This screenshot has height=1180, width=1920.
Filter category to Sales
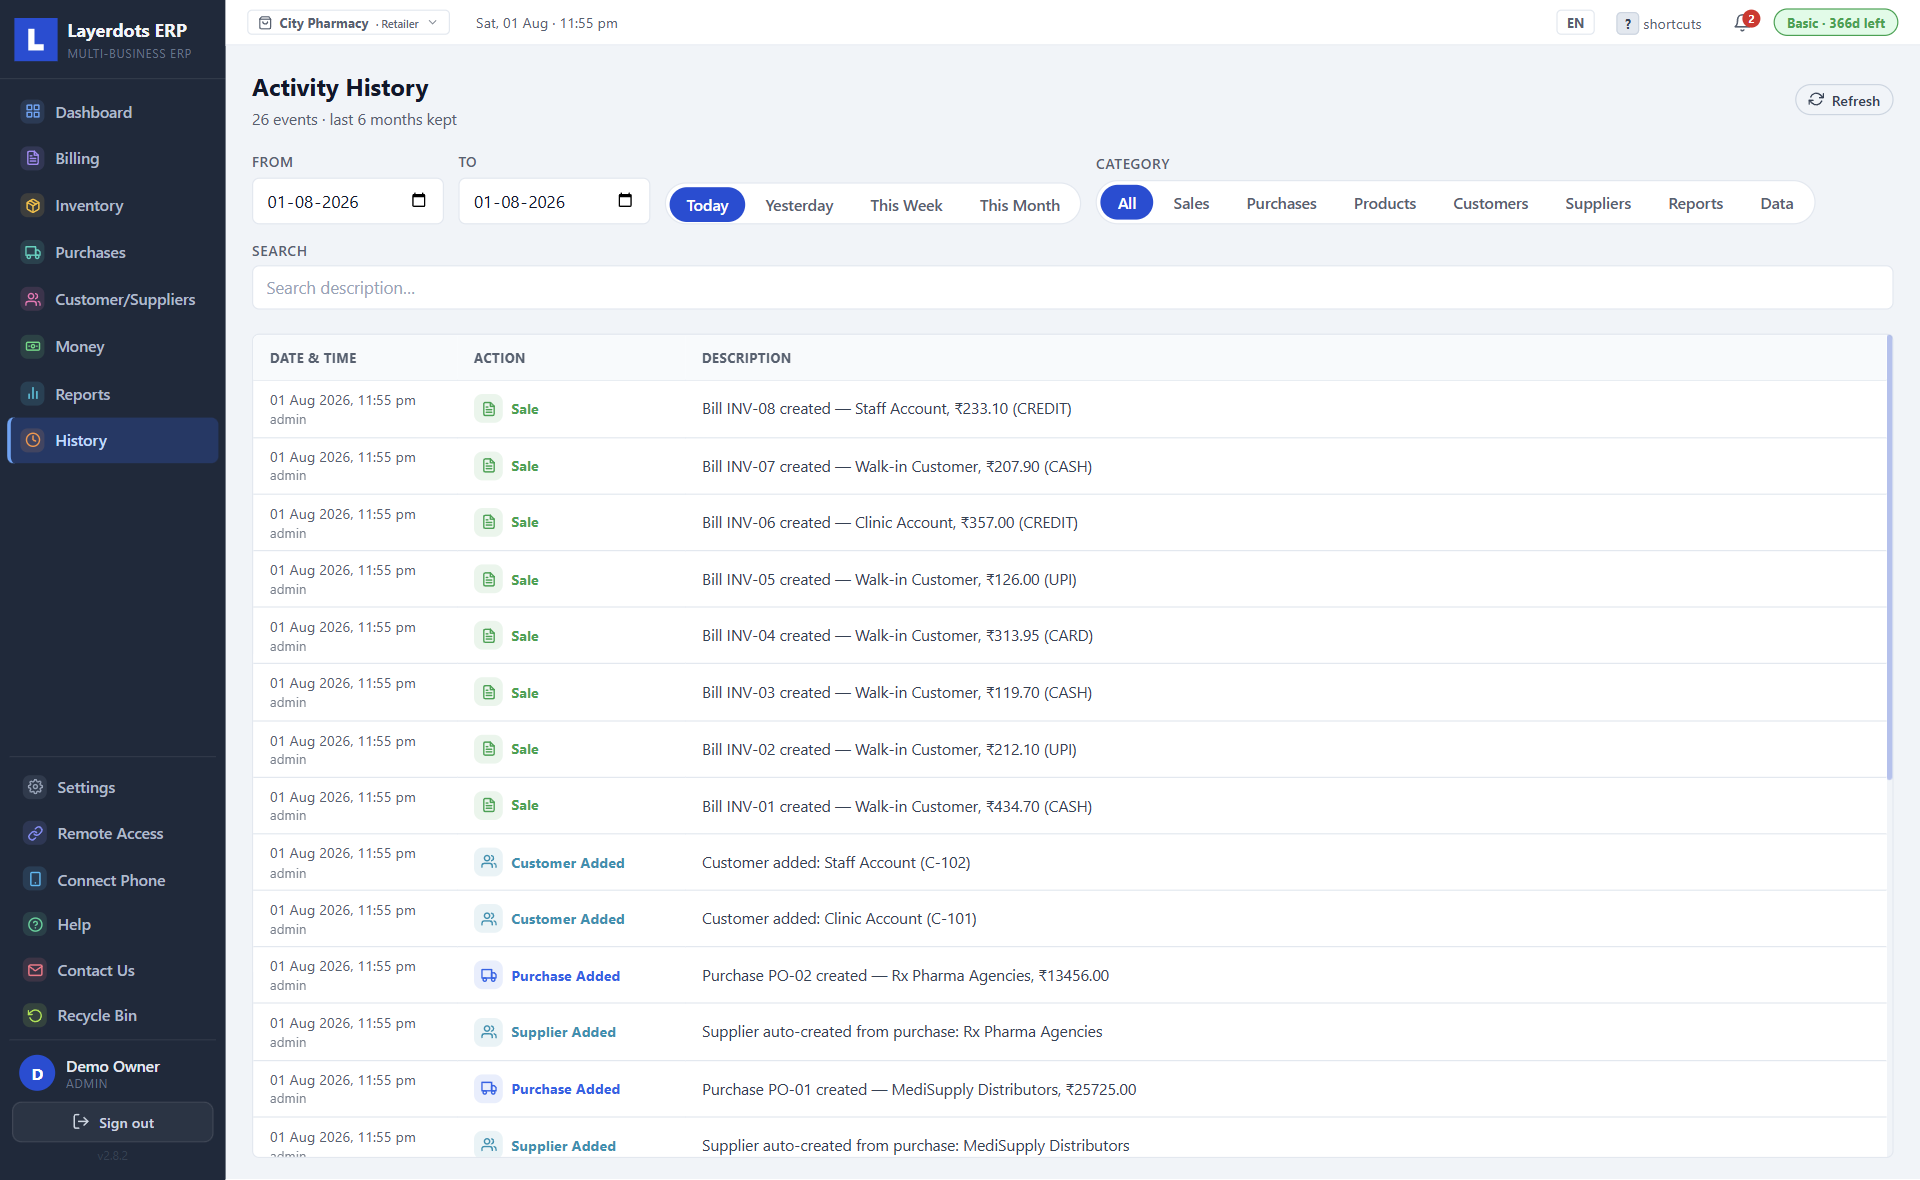[1191, 203]
